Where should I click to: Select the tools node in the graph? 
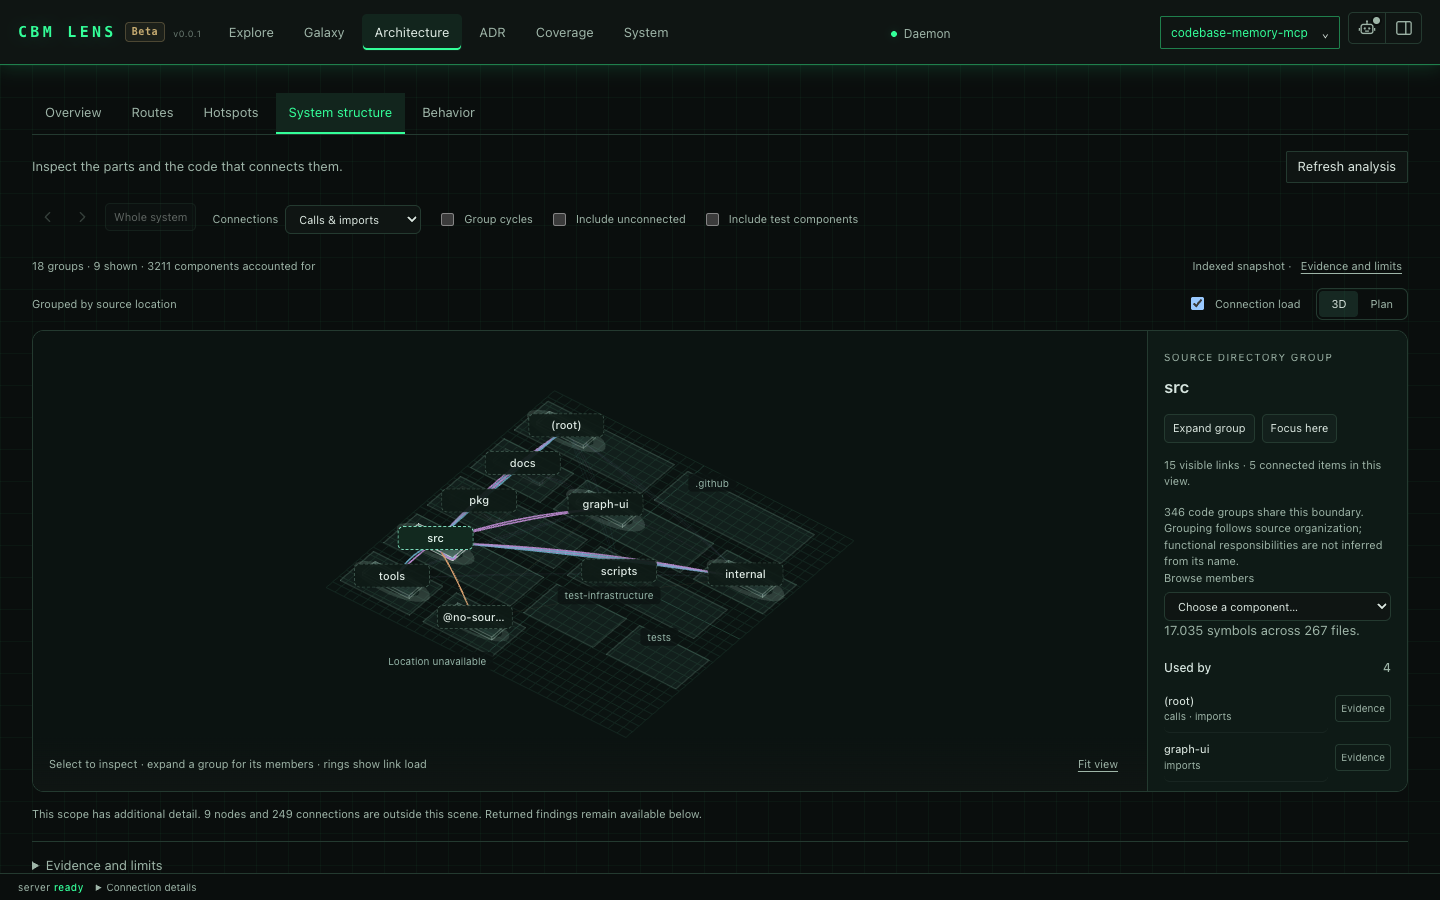click(392, 576)
